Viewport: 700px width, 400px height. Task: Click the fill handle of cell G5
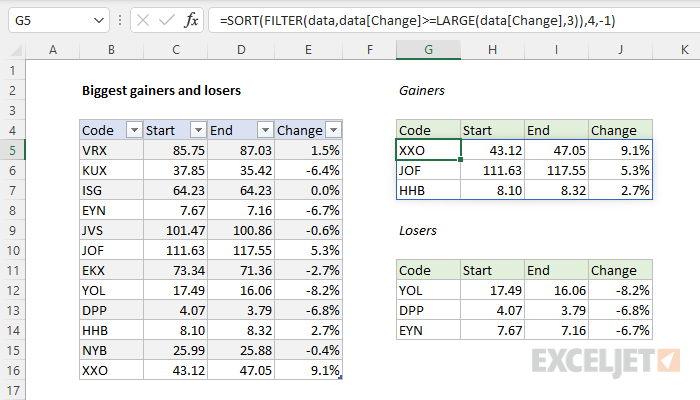click(460, 159)
